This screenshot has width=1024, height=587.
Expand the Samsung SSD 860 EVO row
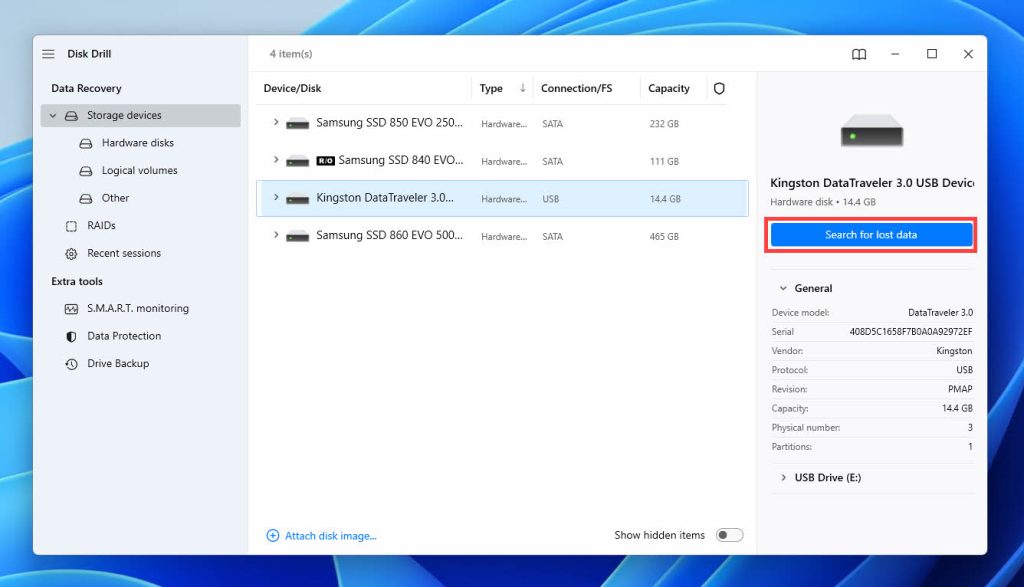276,234
